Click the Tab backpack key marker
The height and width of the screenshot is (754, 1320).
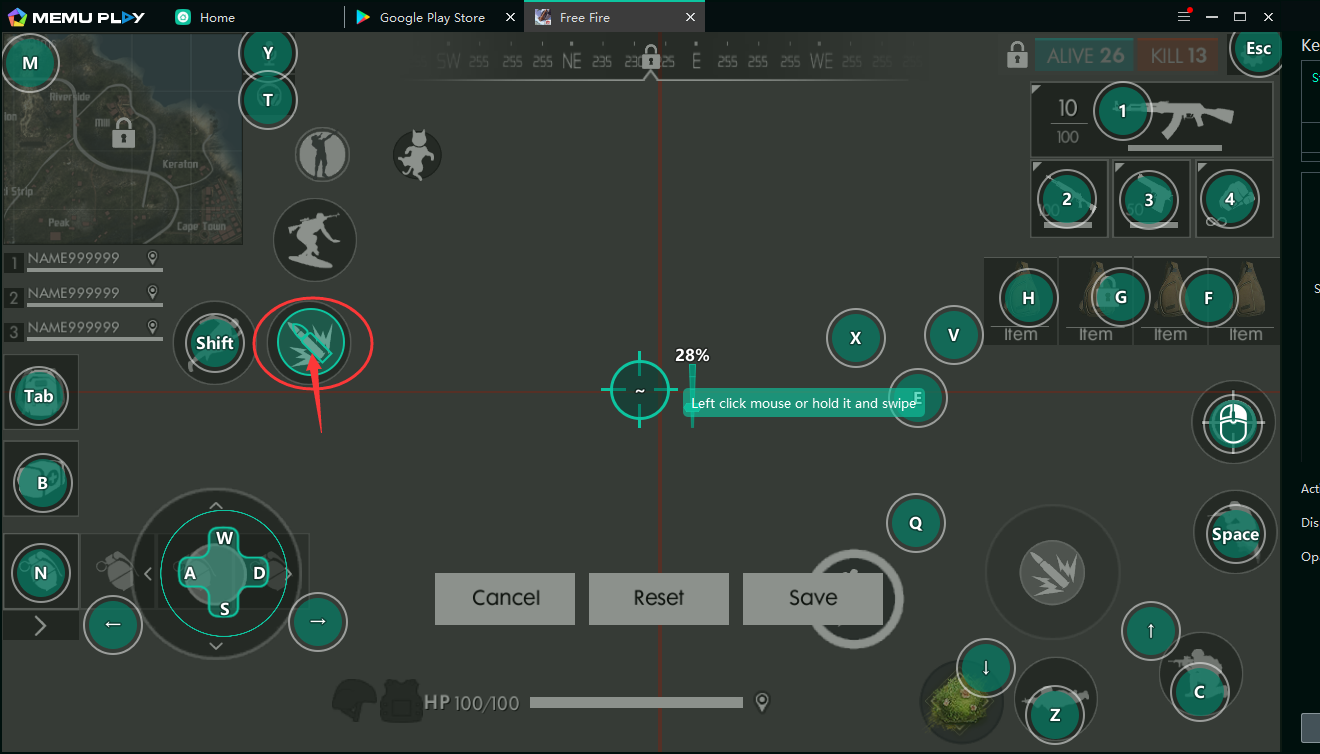coord(39,396)
